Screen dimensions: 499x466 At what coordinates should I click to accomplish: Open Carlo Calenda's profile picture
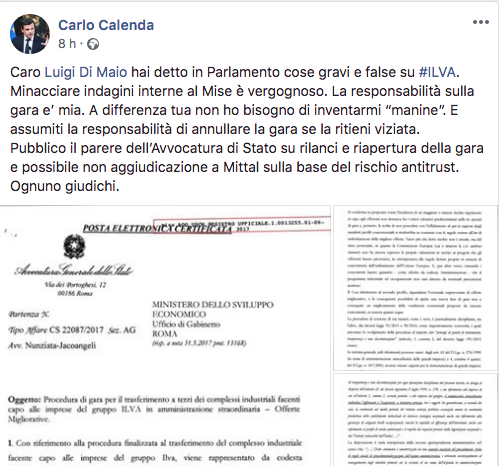pyautogui.click(x=30, y=34)
